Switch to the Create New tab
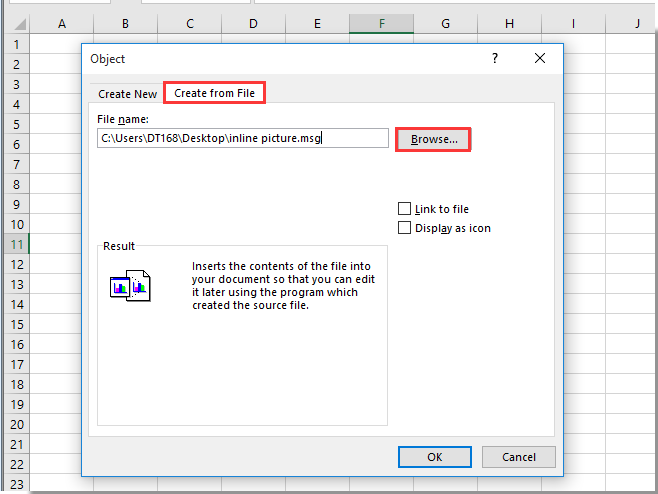The height and width of the screenshot is (494, 658). pos(127,94)
